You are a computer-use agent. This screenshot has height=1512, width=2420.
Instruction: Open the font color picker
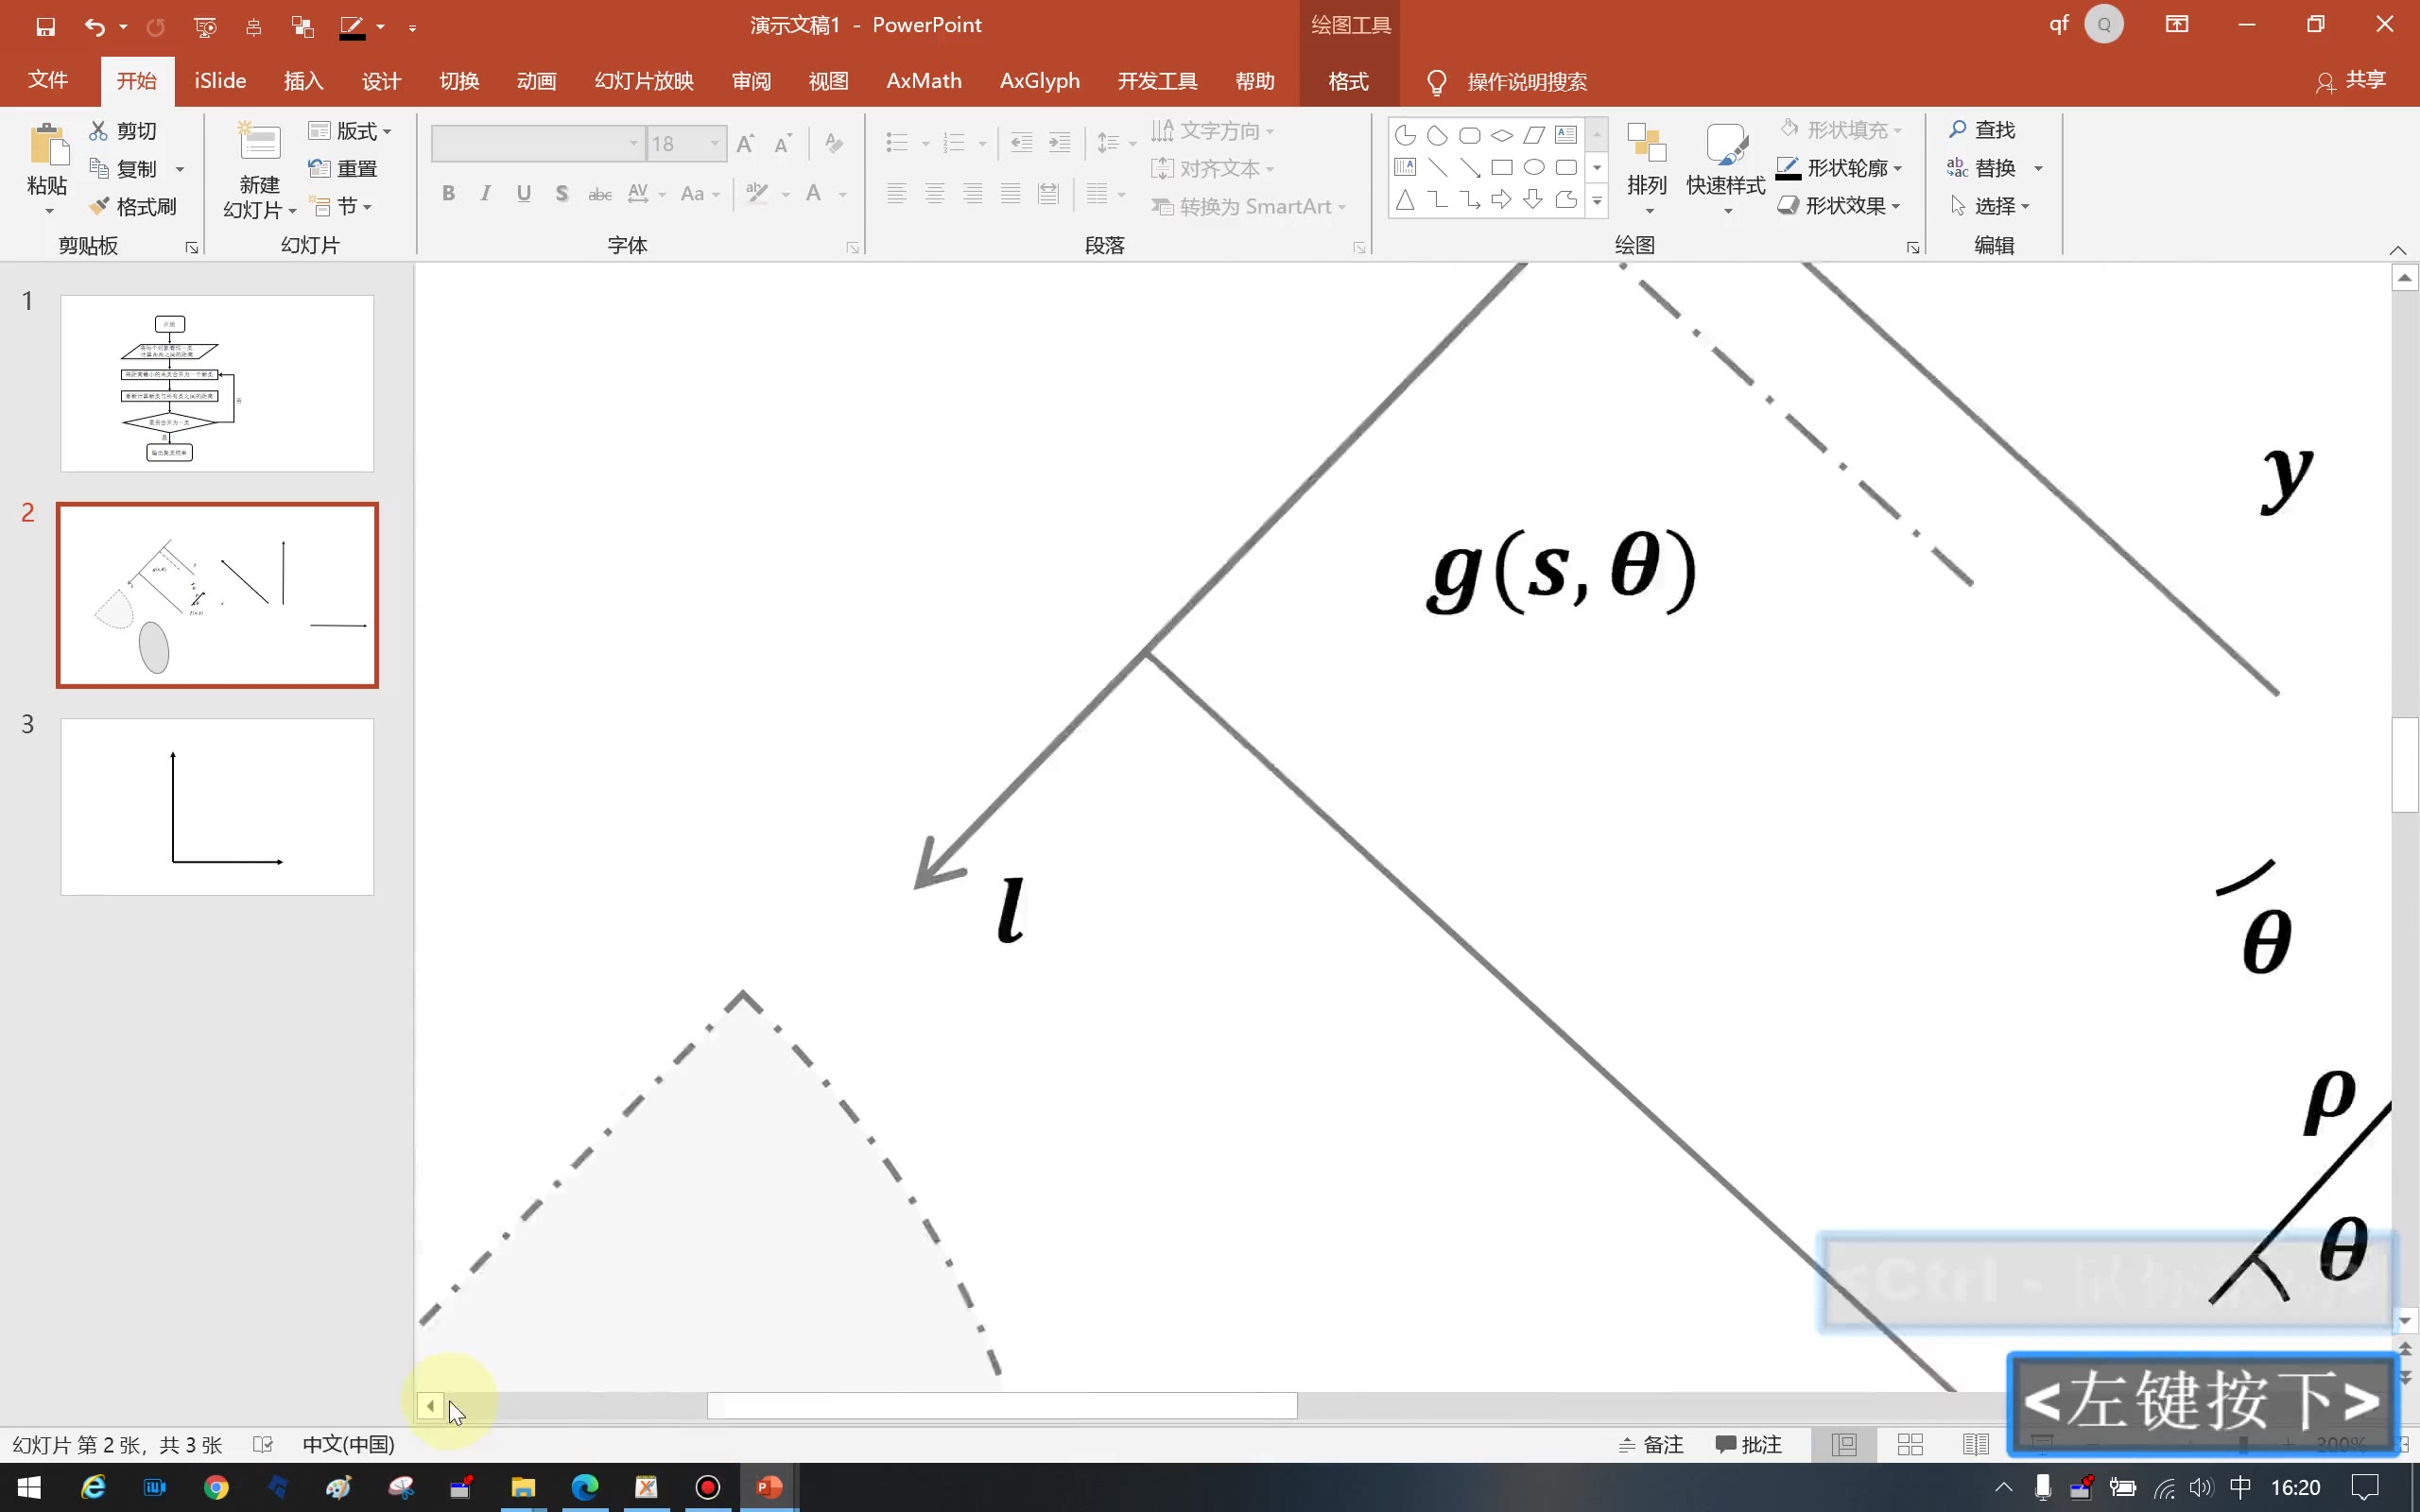(x=813, y=194)
